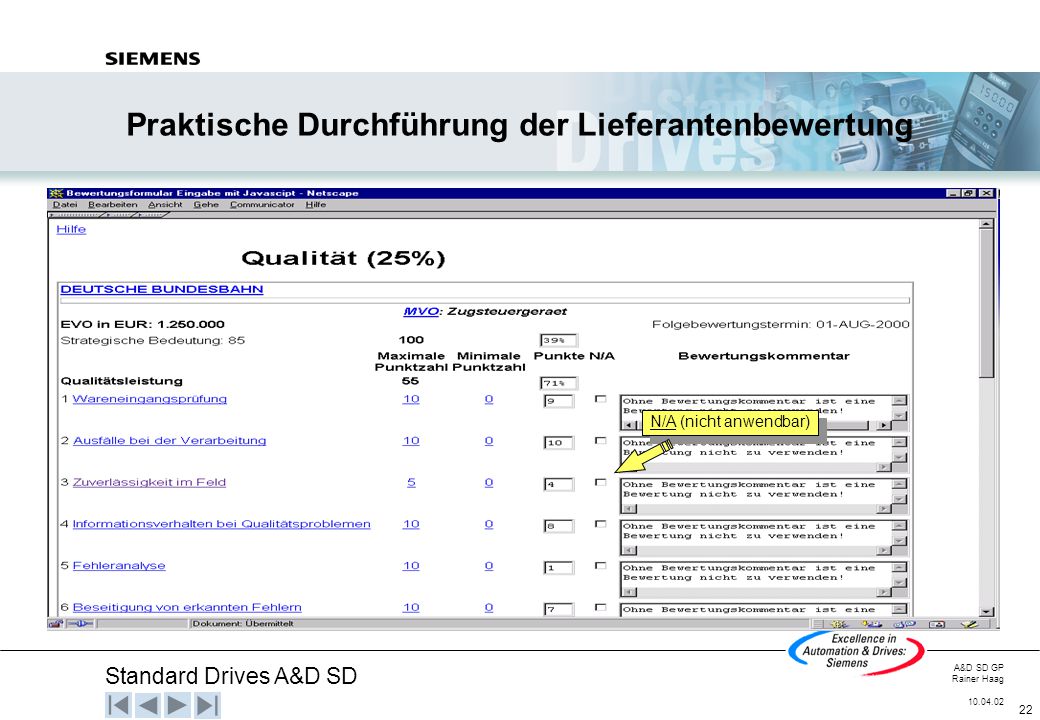Open the Hilfe menu in menu bar

(x=316, y=205)
